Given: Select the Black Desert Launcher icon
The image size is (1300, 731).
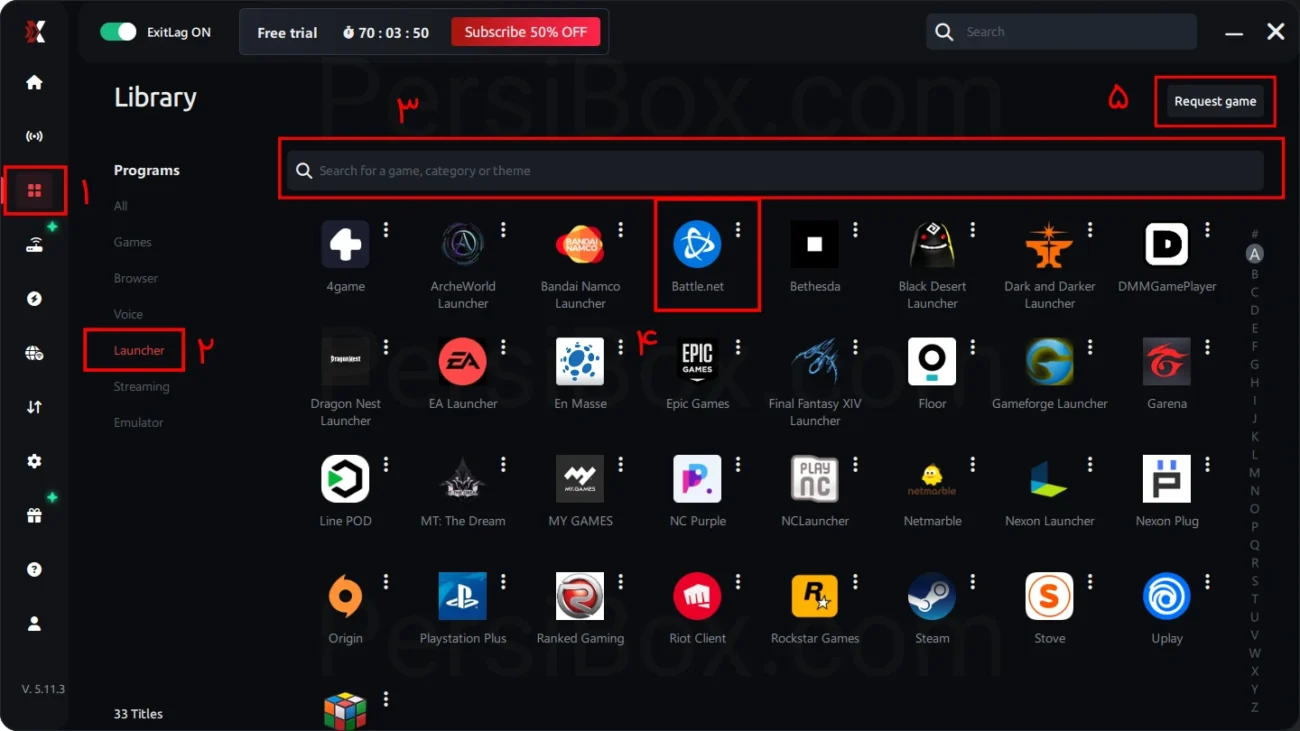Looking at the screenshot, I should coord(932,244).
